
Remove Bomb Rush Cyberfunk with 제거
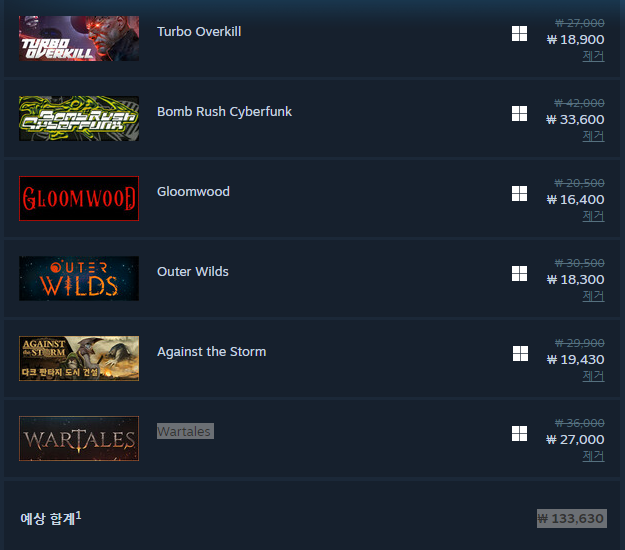click(593, 136)
